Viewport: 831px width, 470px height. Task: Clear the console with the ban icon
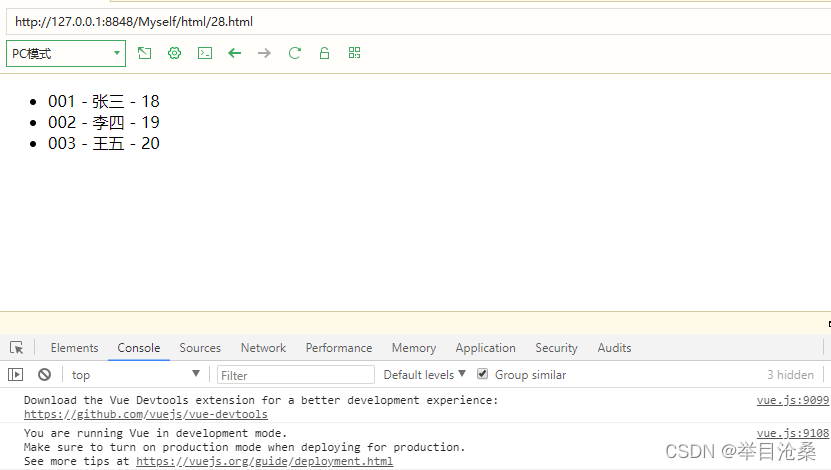(x=45, y=375)
